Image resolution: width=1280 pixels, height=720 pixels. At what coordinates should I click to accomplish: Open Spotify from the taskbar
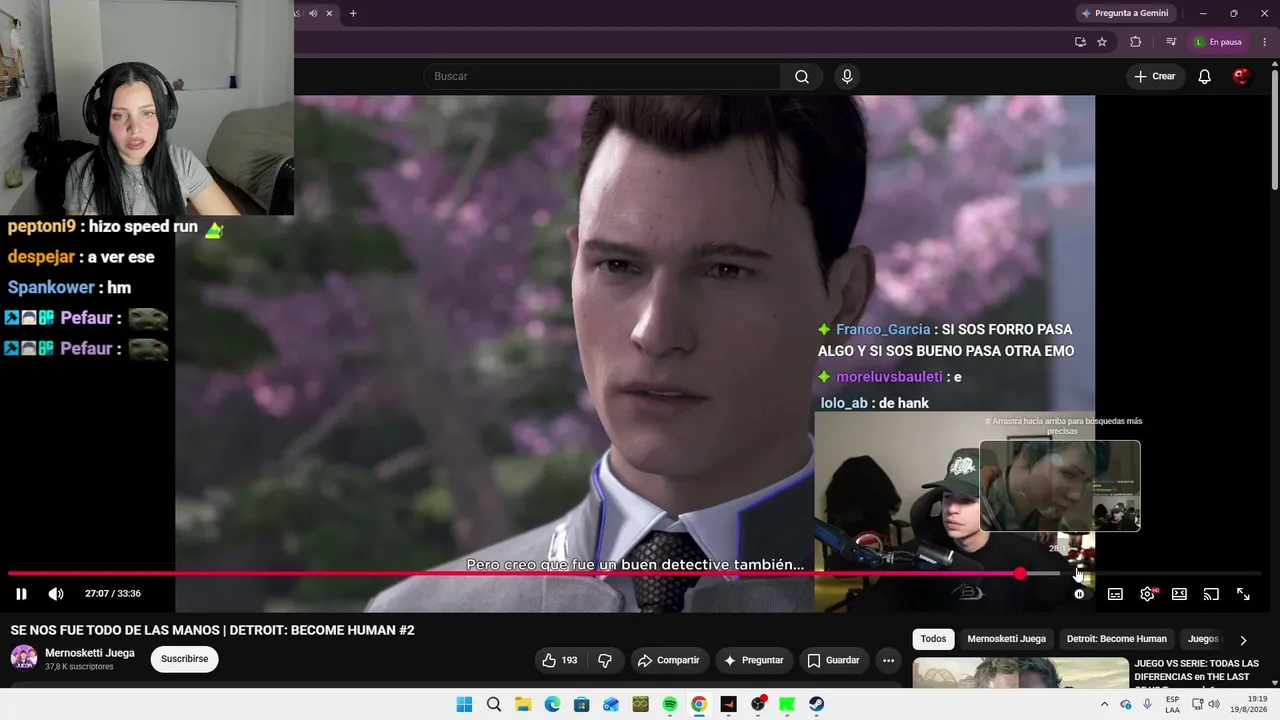tap(670, 704)
